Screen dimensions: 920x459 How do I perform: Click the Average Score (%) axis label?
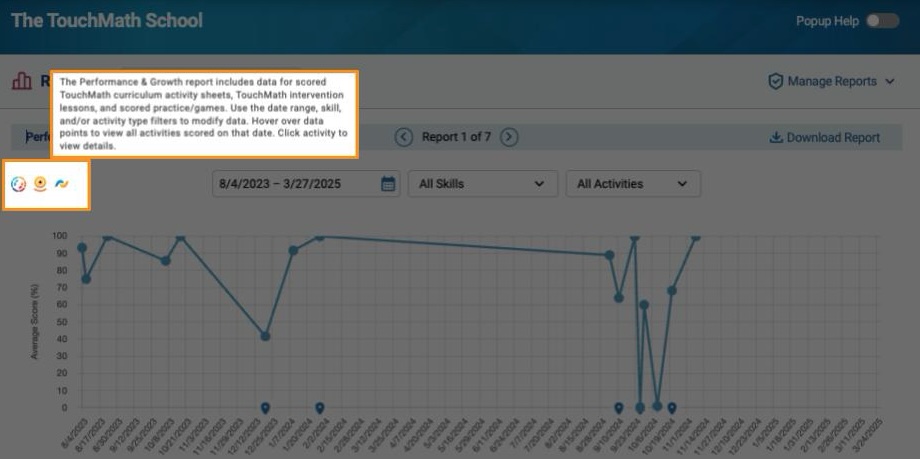[35, 322]
